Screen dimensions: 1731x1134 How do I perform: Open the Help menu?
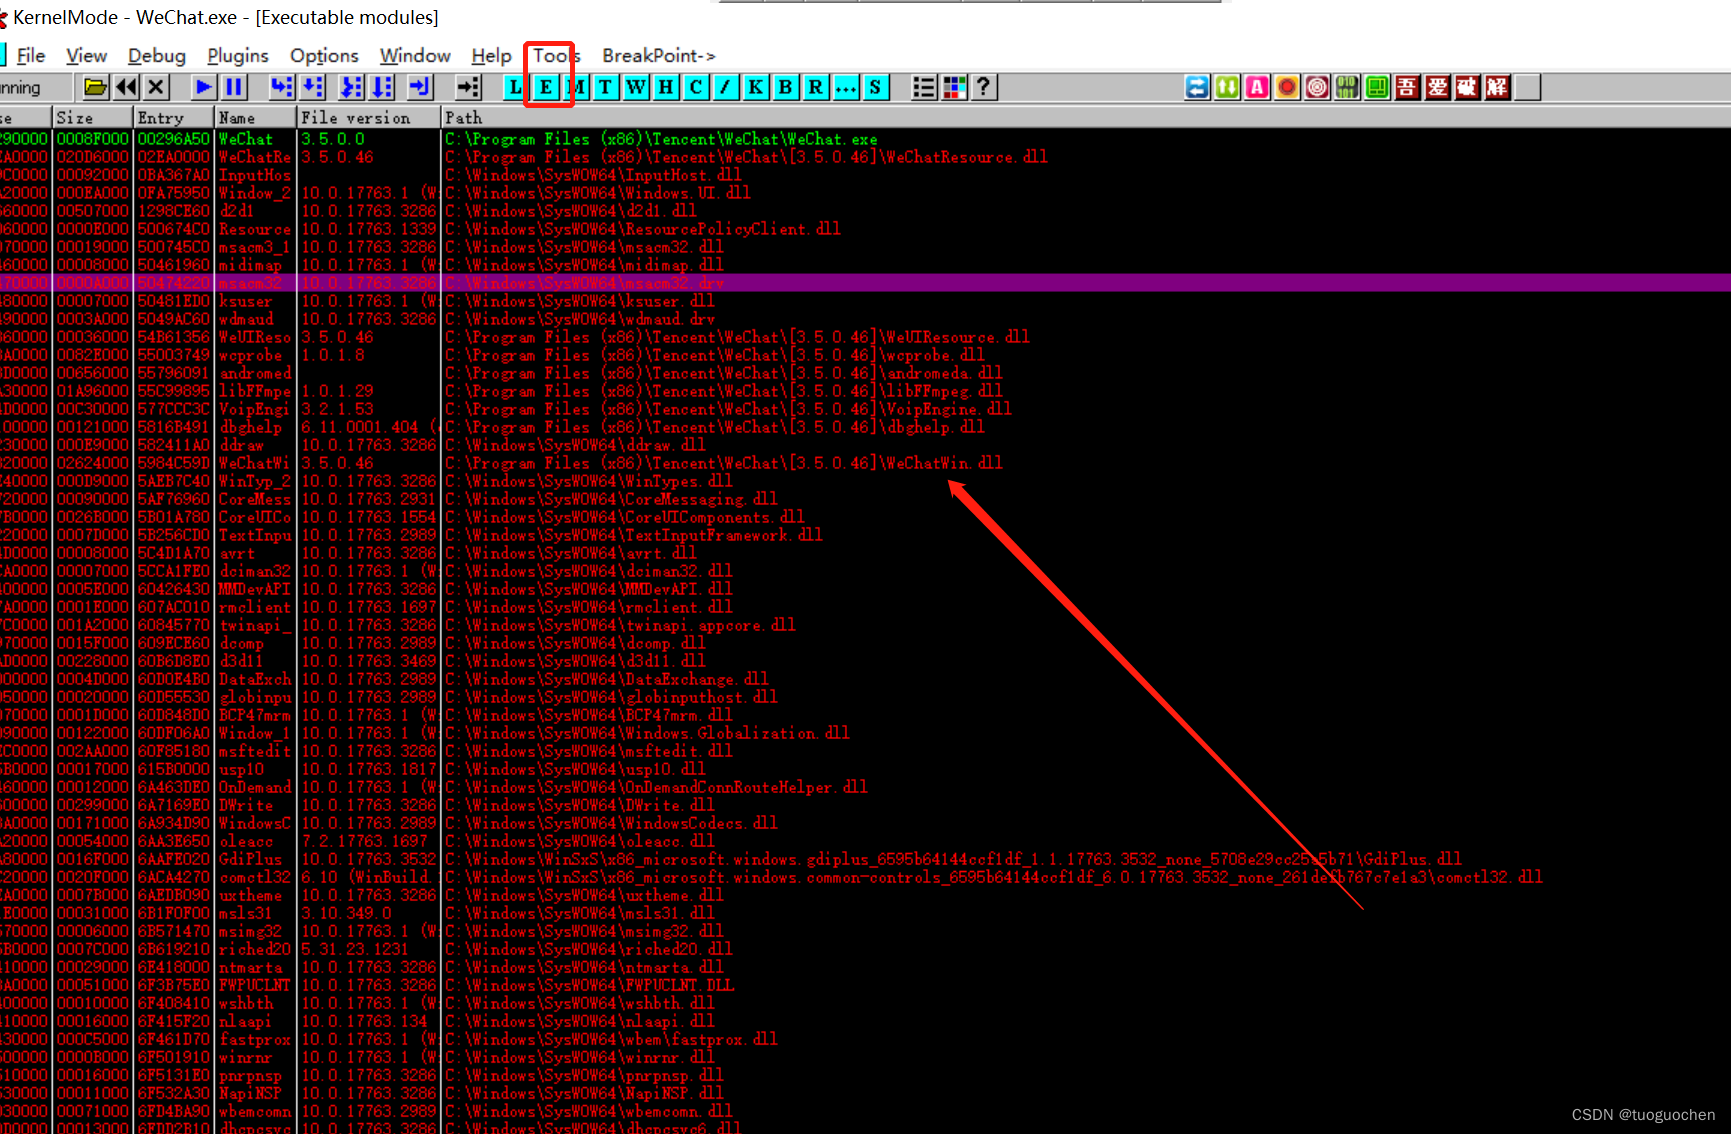tap(491, 56)
